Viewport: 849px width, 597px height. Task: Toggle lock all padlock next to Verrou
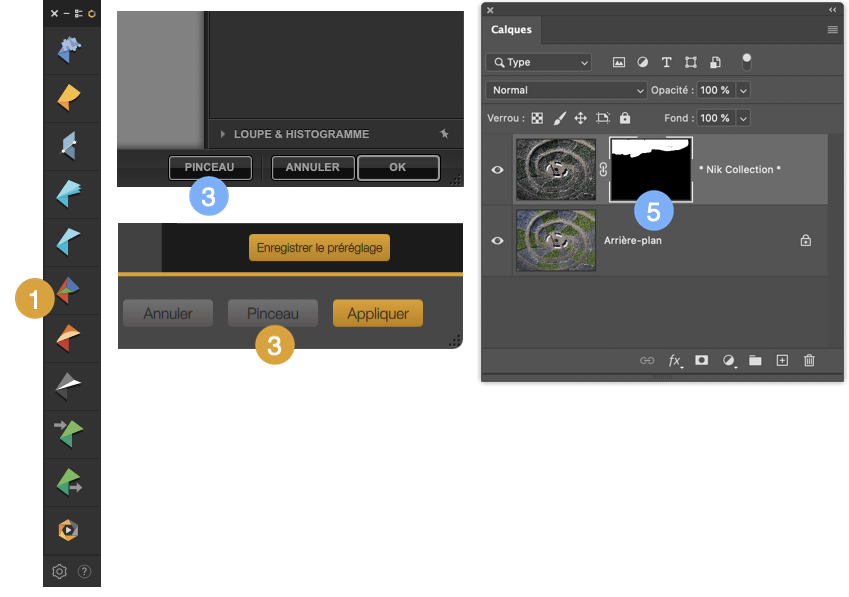click(x=625, y=118)
